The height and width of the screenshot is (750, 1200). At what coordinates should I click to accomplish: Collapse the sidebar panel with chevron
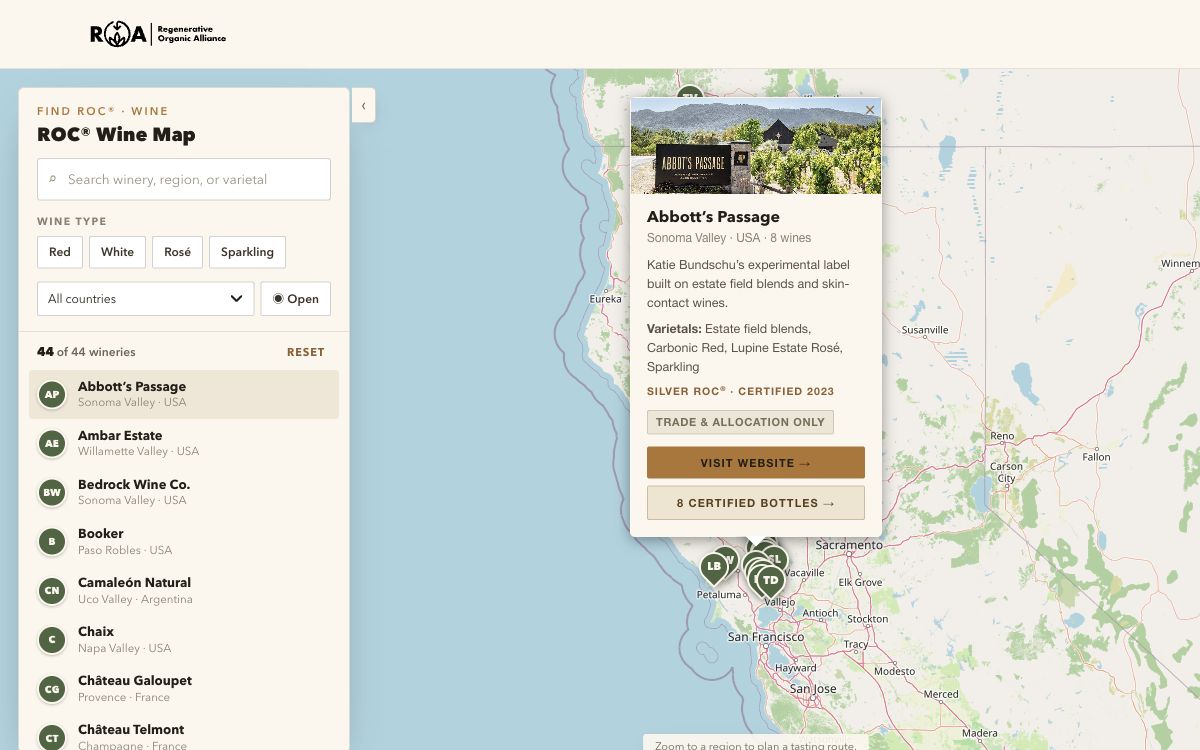coord(363,105)
